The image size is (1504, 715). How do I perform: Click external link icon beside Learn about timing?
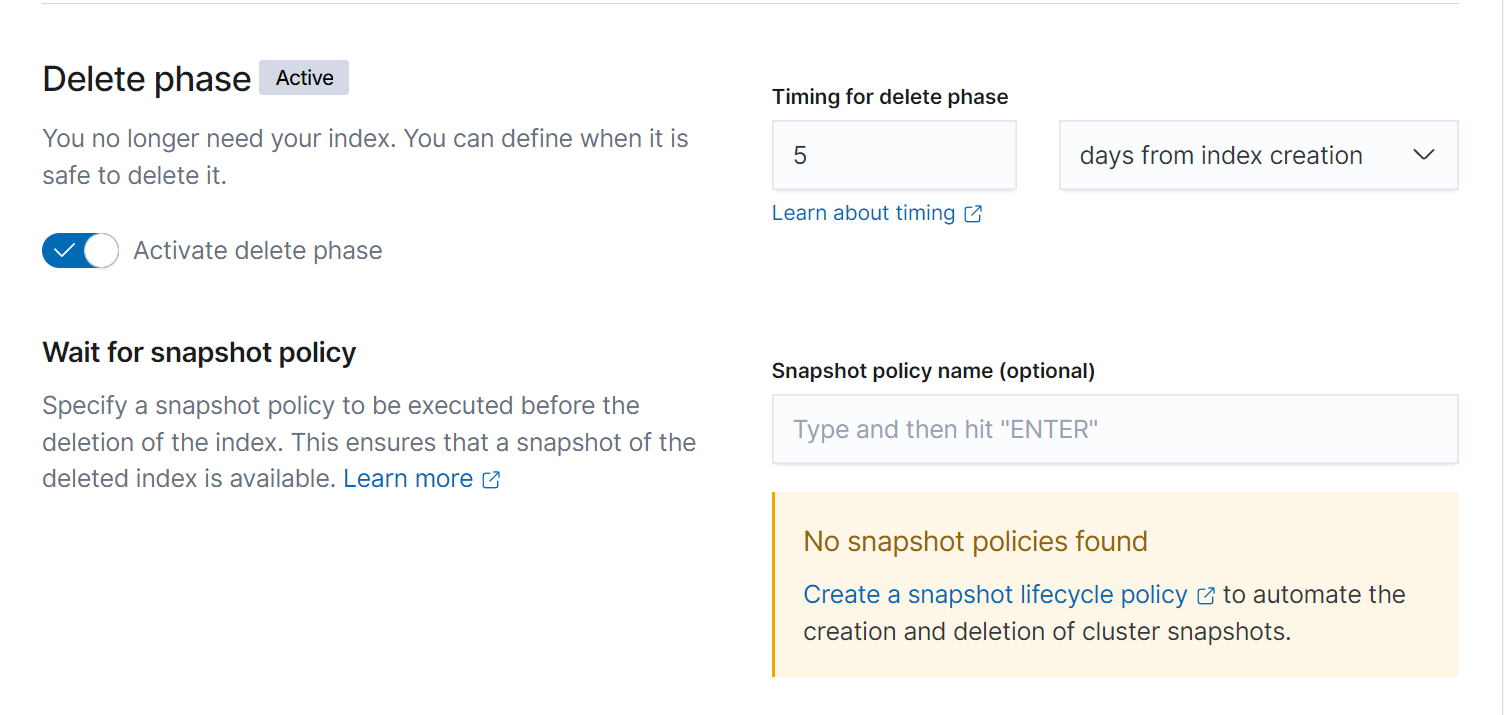tap(973, 214)
